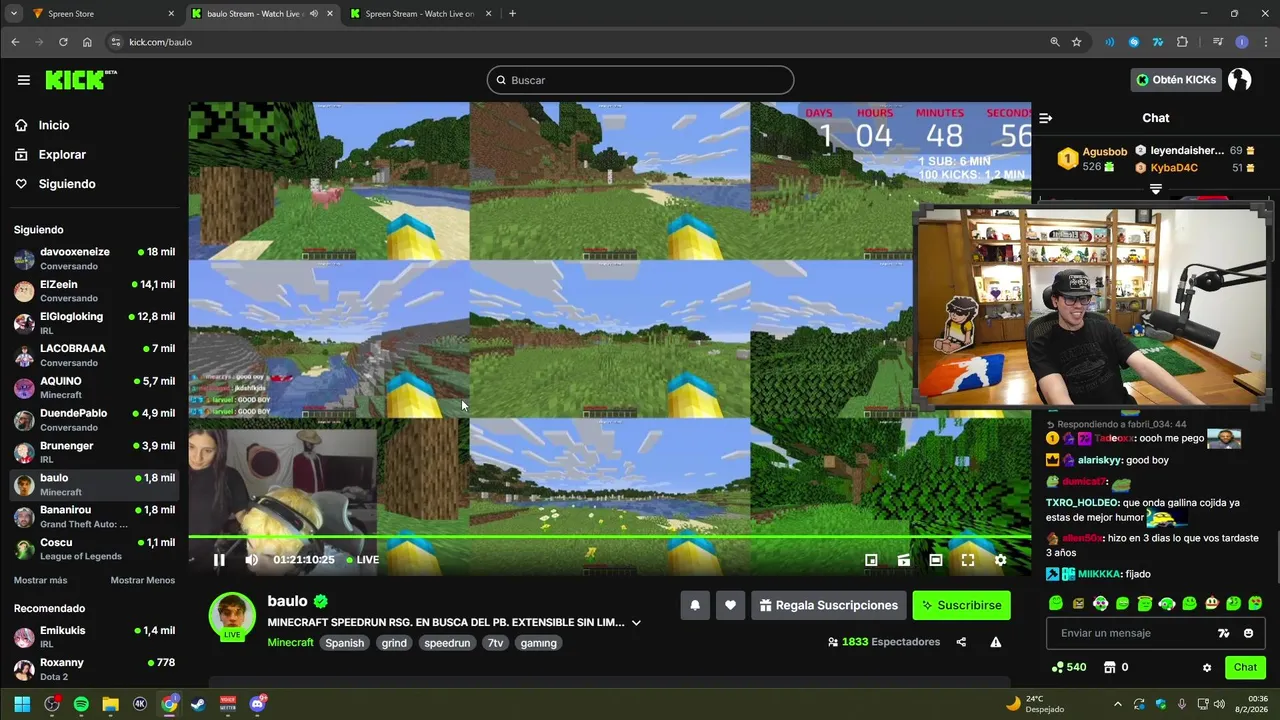
Task: Select the 7tv tag
Action: (495, 643)
